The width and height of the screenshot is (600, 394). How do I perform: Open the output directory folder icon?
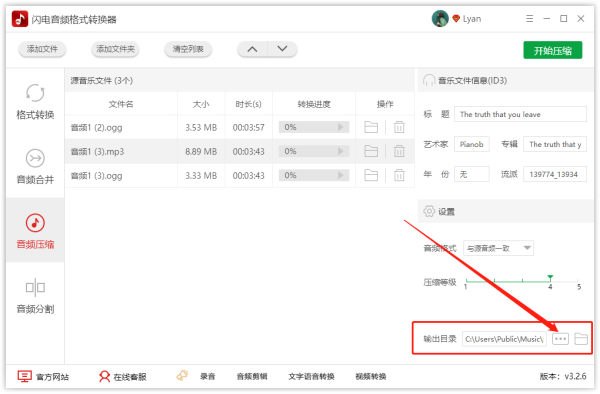[581, 339]
